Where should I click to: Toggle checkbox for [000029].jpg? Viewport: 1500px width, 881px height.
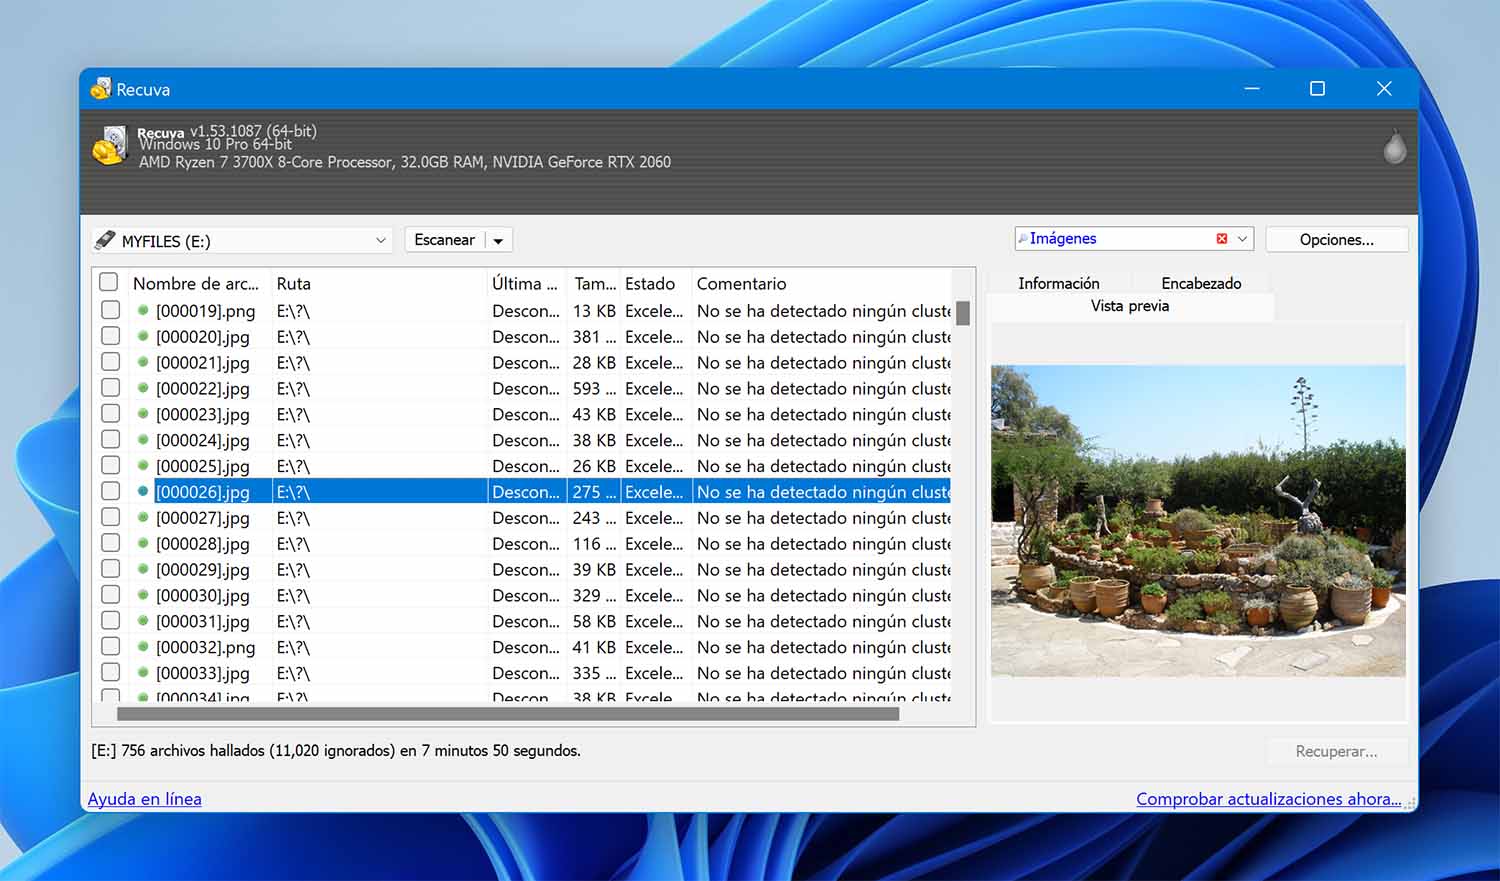tap(110, 570)
